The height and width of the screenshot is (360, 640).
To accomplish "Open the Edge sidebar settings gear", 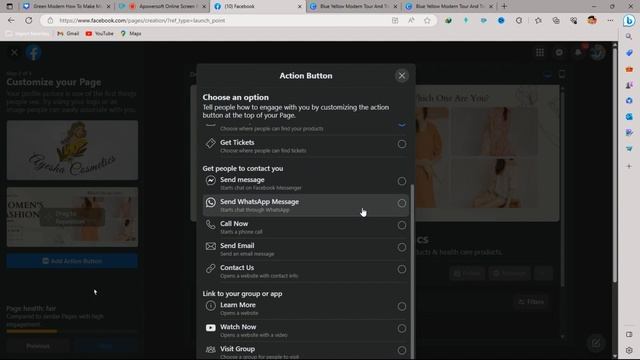I will click(629, 350).
